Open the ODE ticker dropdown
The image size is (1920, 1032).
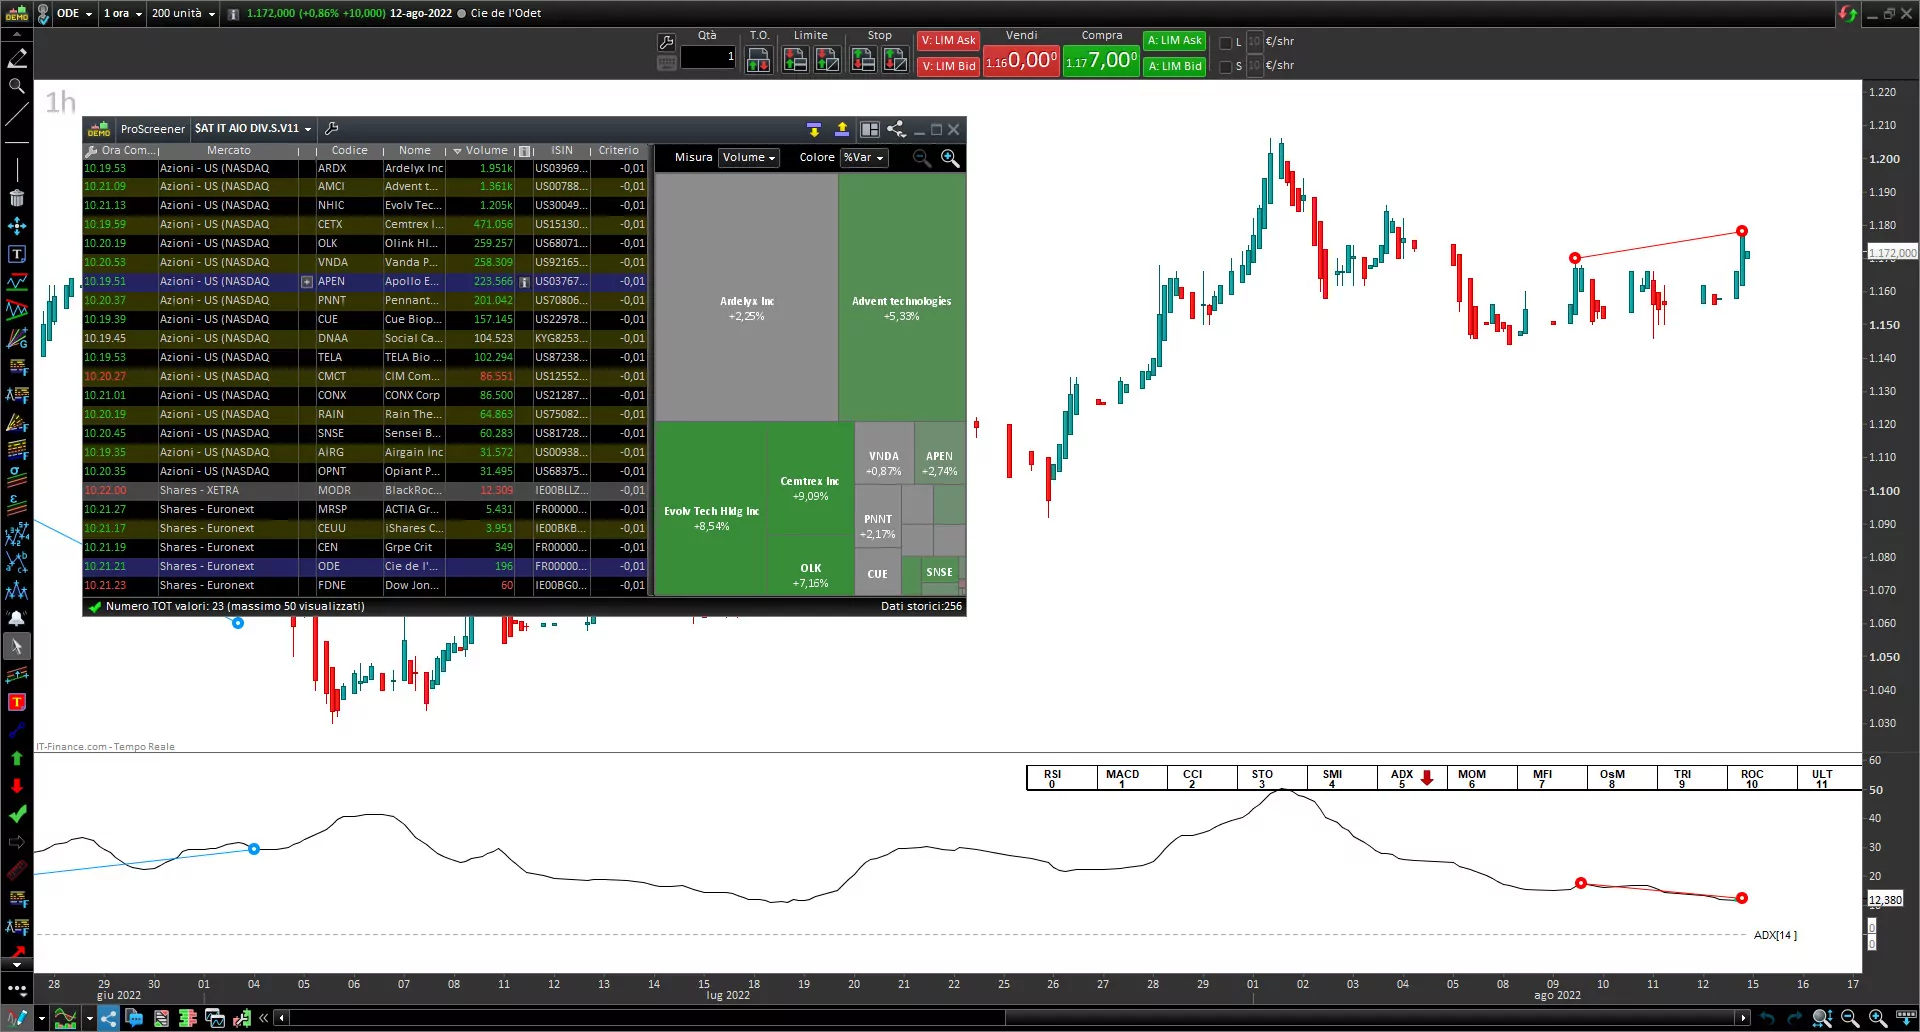coord(75,14)
